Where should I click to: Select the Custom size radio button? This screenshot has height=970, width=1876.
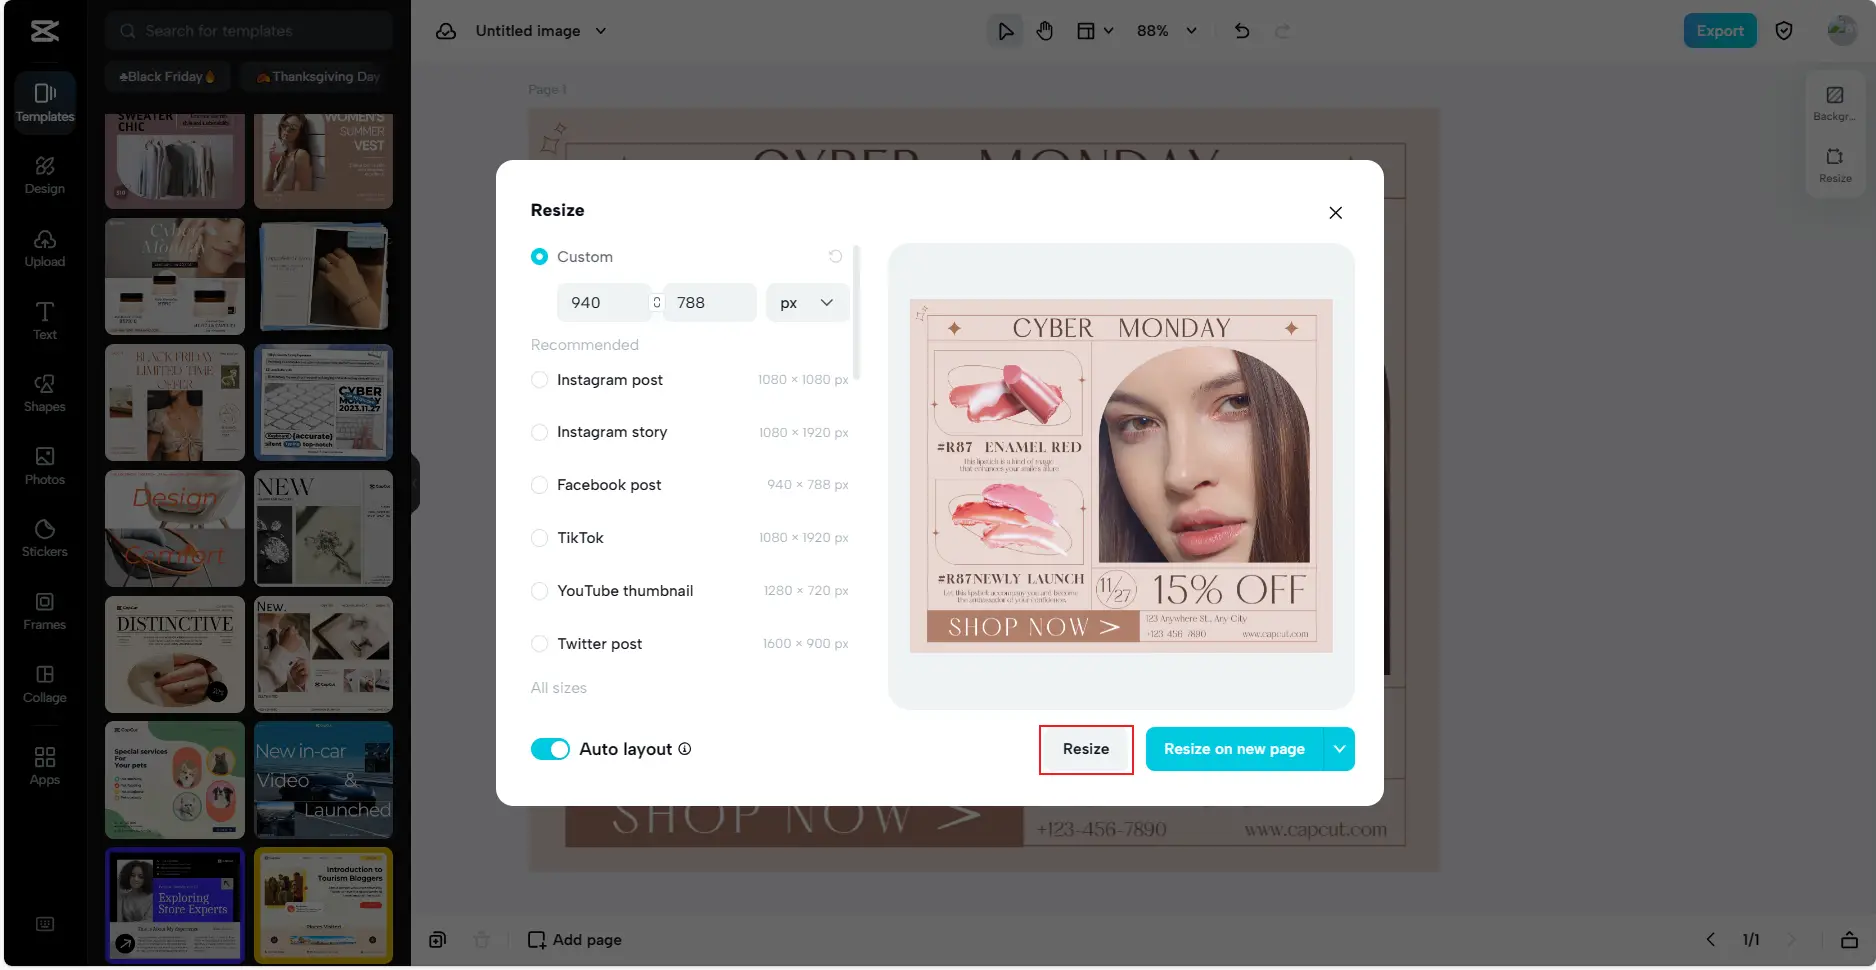click(539, 256)
